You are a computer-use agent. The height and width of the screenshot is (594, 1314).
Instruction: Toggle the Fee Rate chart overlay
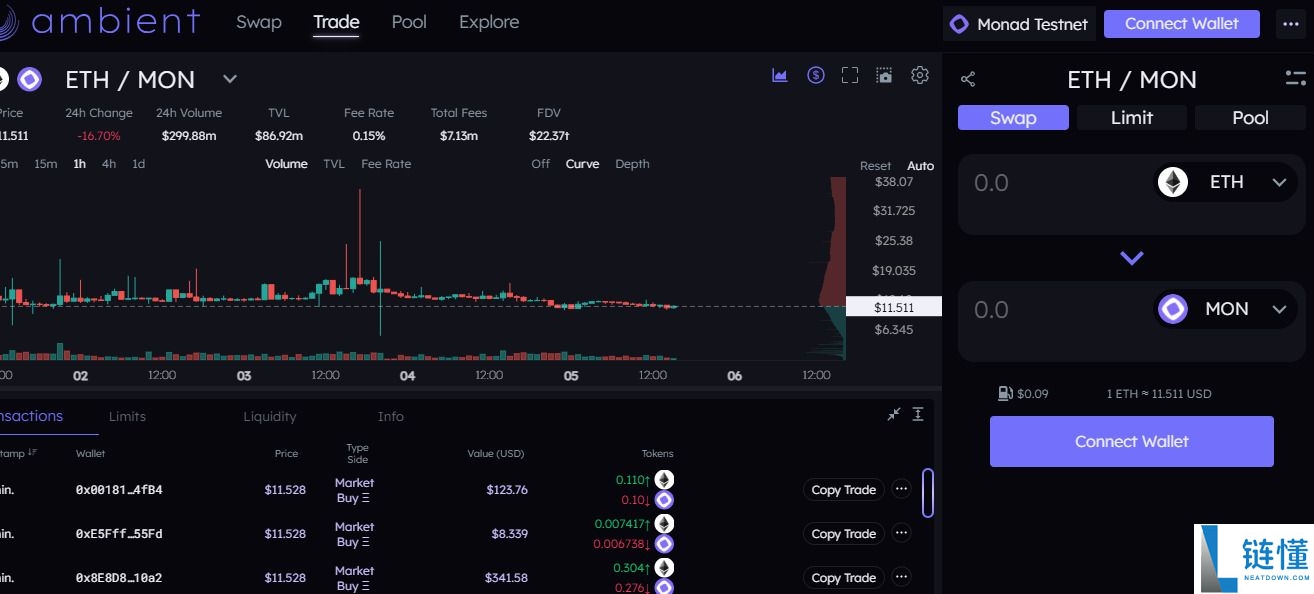(x=386, y=164)
